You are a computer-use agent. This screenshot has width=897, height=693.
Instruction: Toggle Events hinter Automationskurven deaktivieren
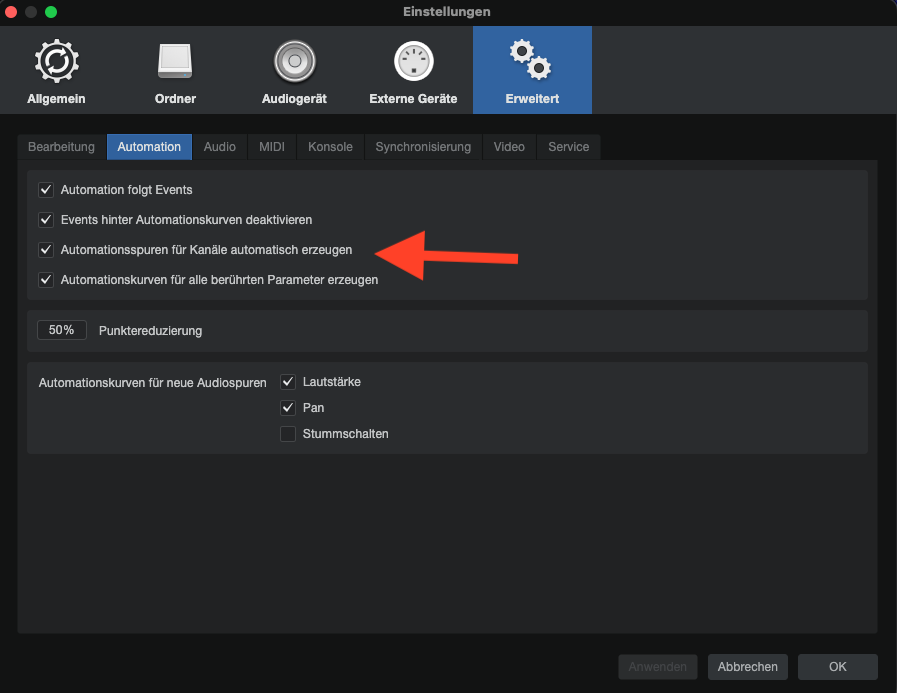[45, 220]
